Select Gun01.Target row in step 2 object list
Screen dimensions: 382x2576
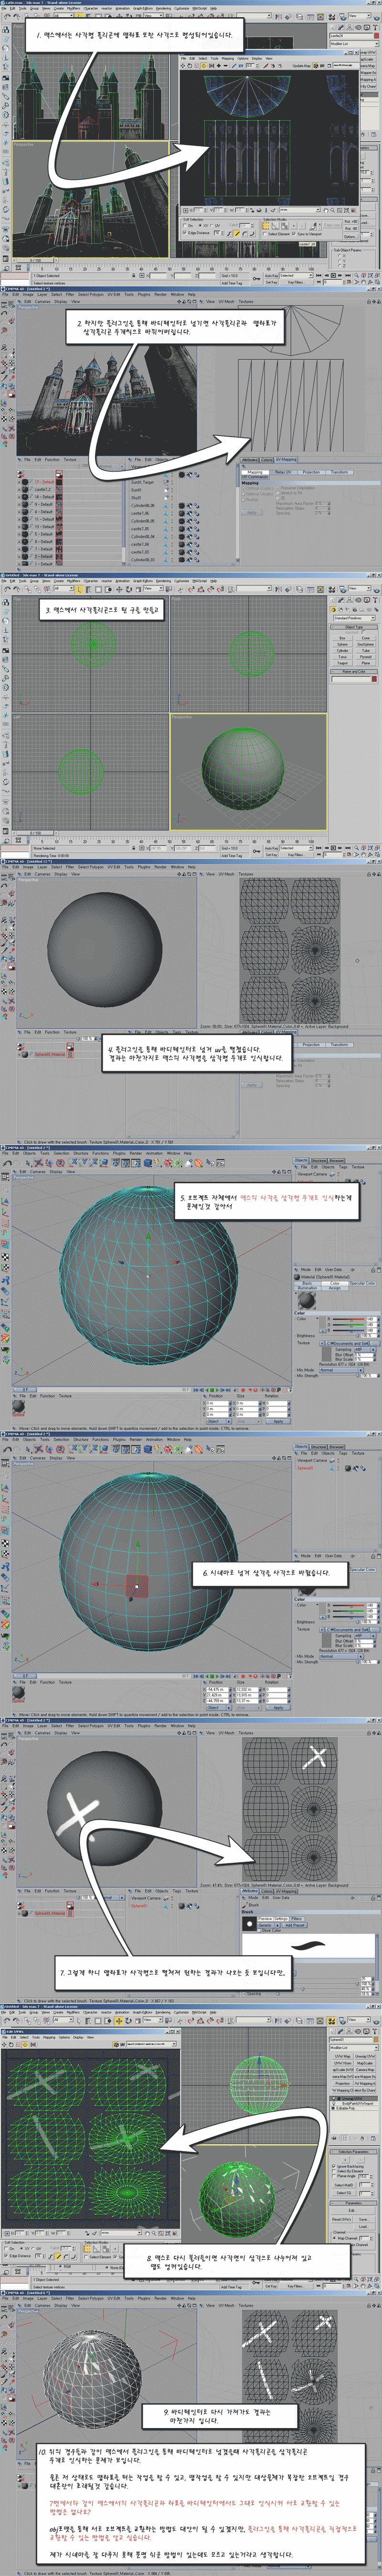click(143, 482)
